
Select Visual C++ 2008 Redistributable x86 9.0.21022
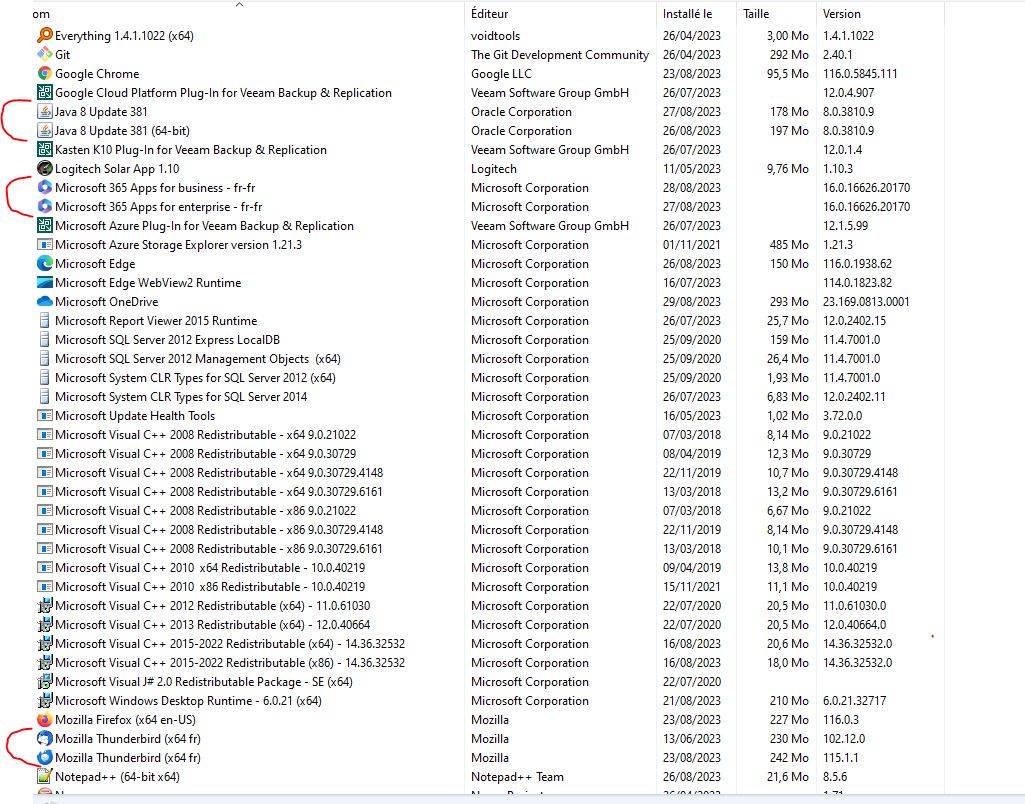(x=205, y=510)
